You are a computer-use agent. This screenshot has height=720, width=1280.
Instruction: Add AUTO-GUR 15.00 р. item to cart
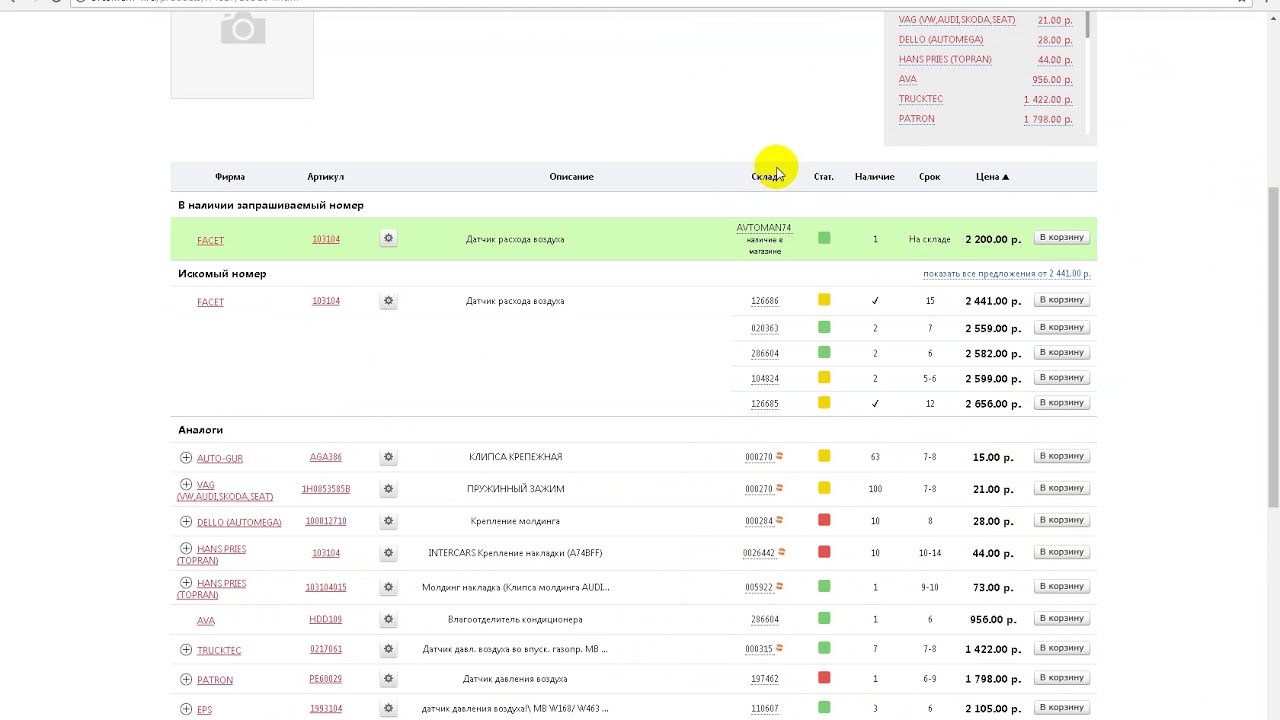click(x=1061, y=456)
